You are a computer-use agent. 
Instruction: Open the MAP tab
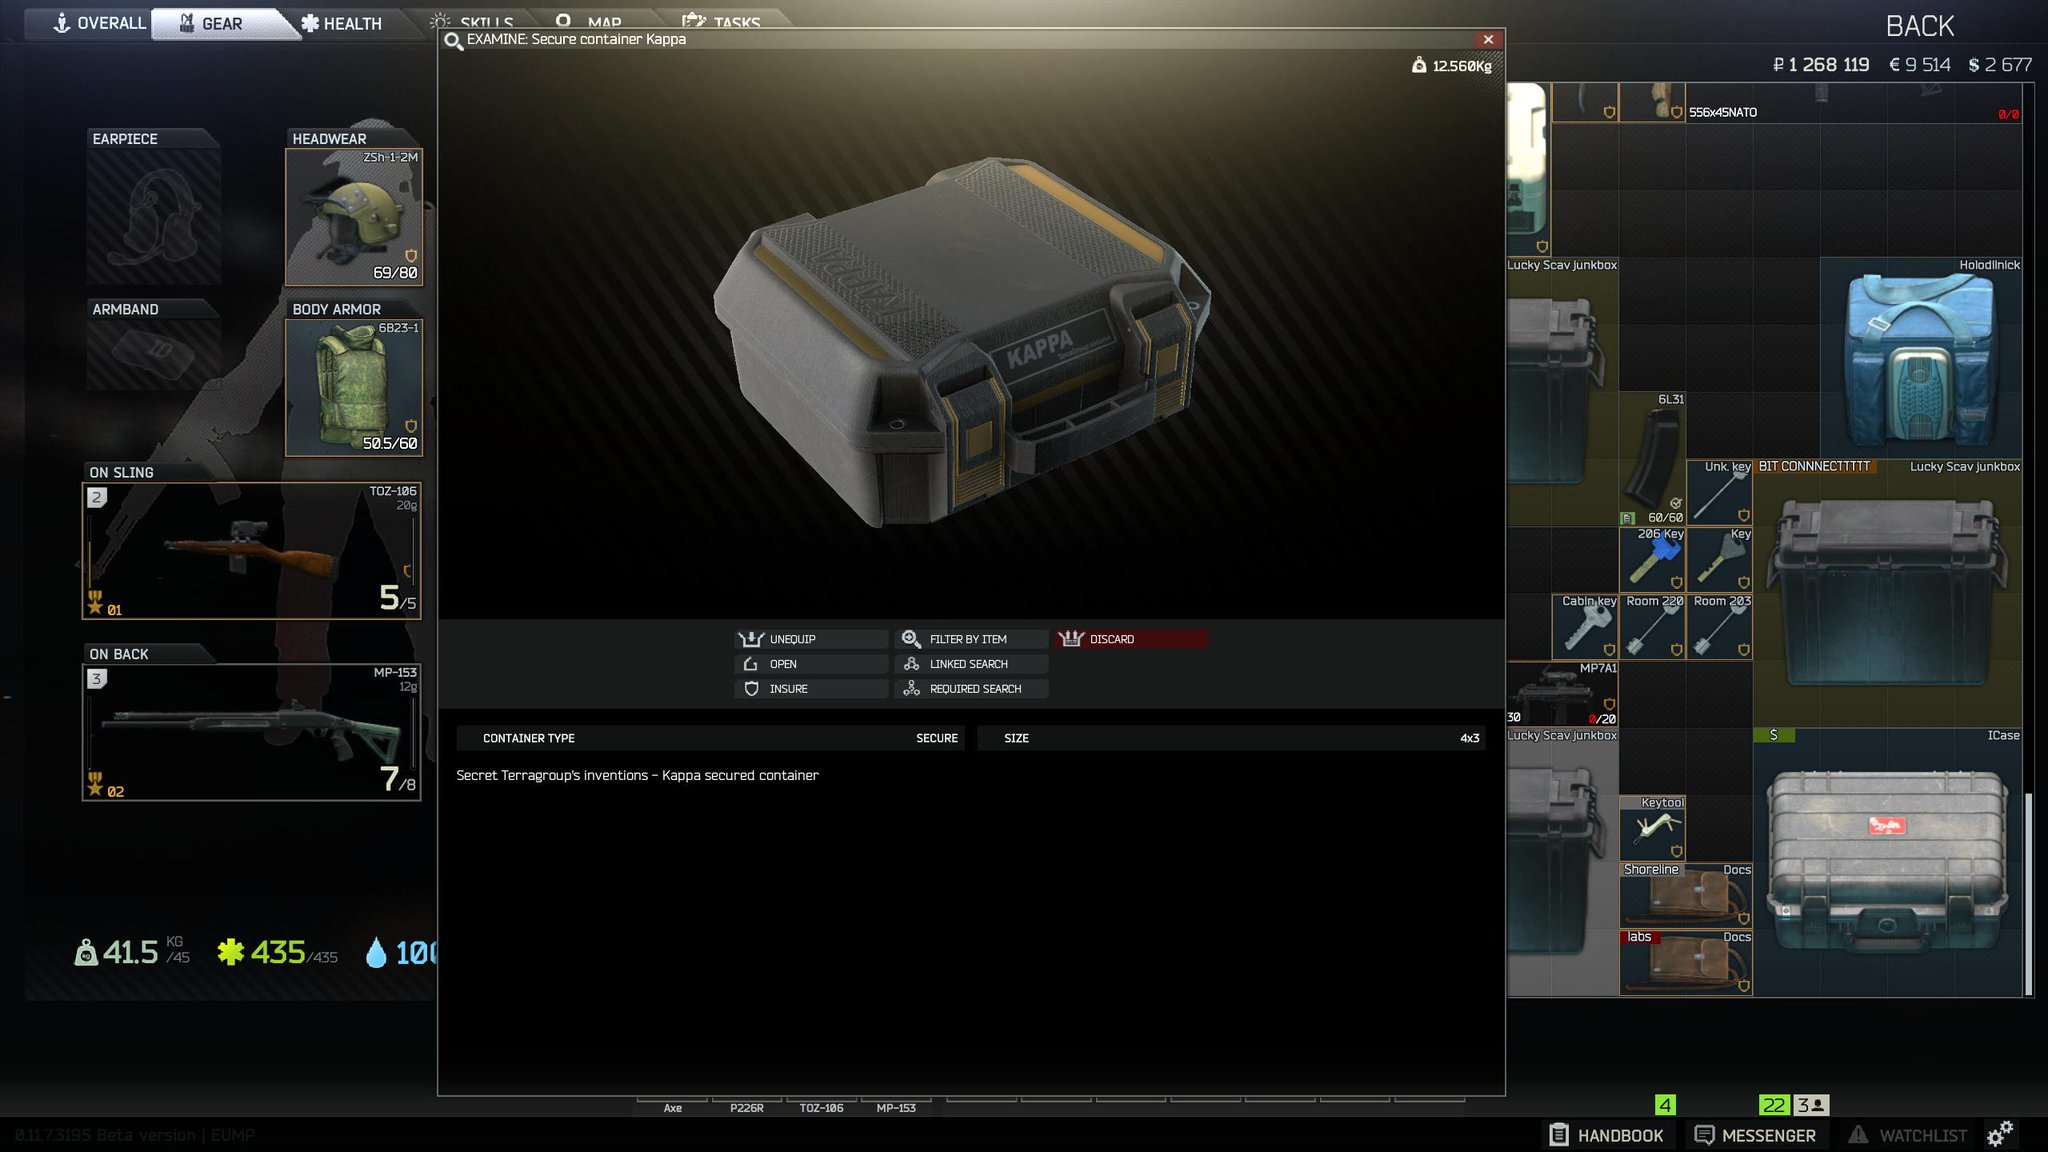click(x=590, y=20)
